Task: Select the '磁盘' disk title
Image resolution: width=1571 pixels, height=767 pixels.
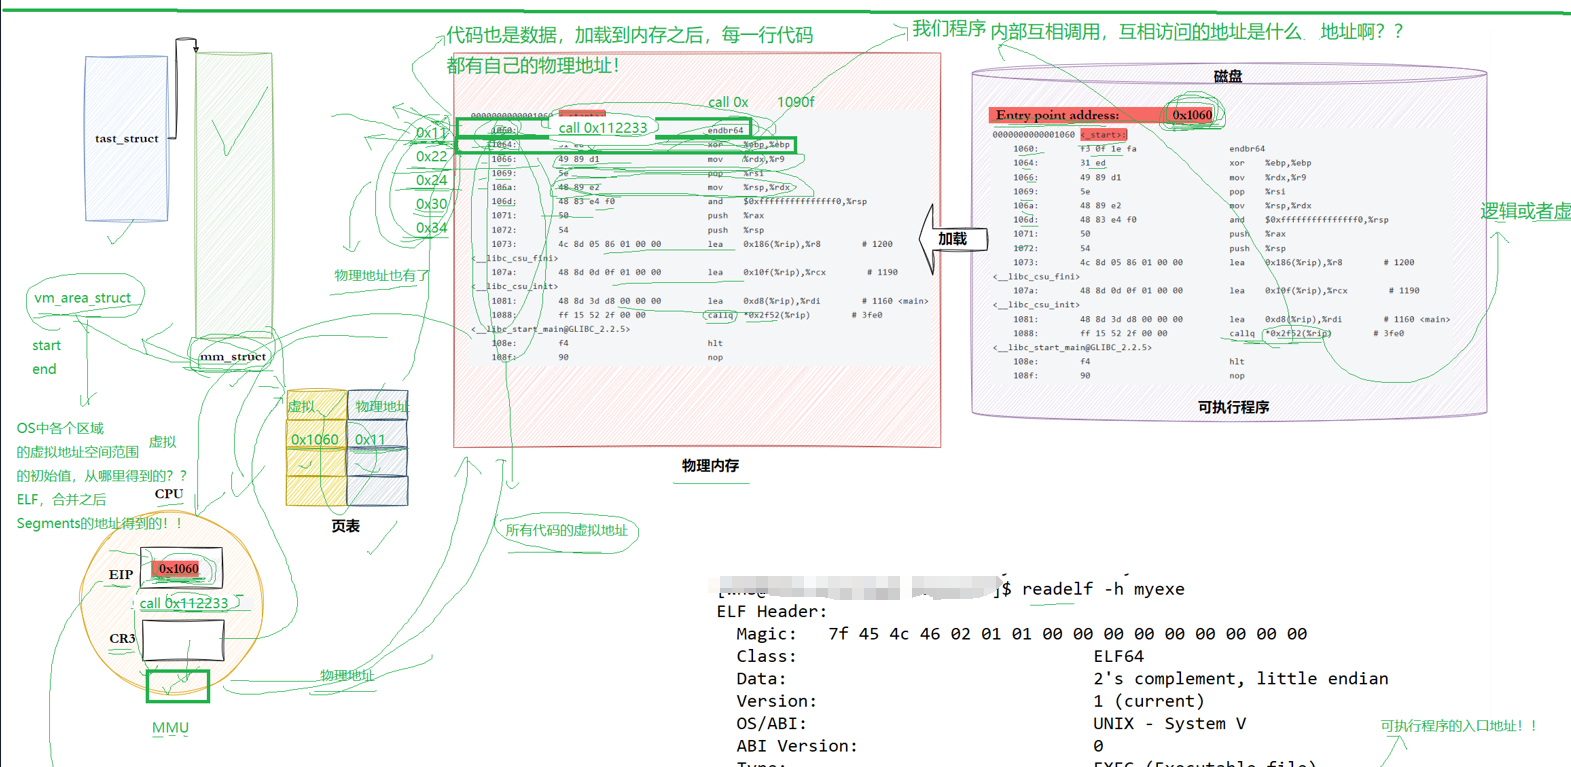Action: [x=1228, y=76]
